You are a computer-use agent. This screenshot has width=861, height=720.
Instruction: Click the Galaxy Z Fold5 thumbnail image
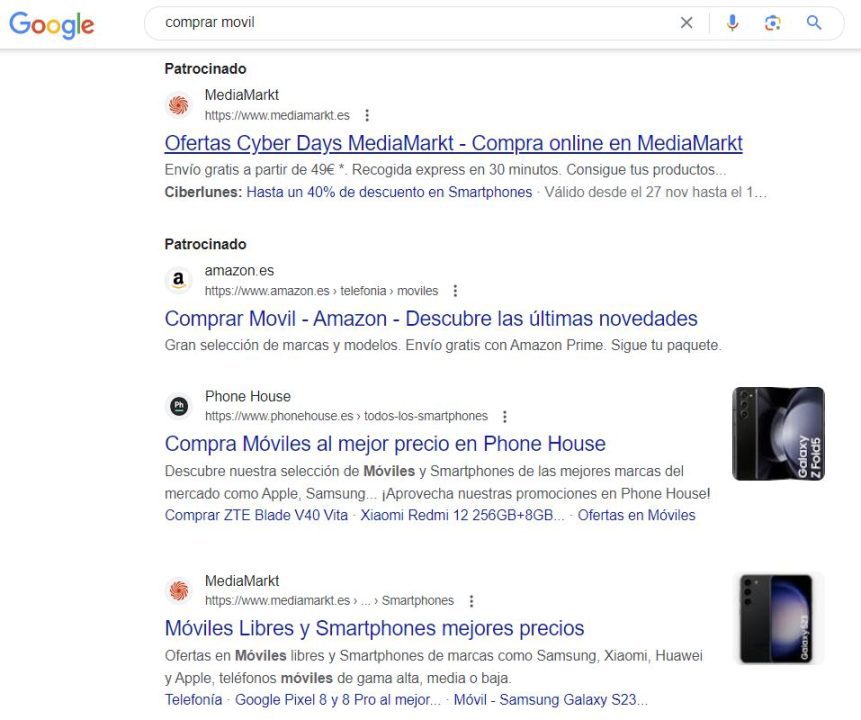[x=779, y=434]
